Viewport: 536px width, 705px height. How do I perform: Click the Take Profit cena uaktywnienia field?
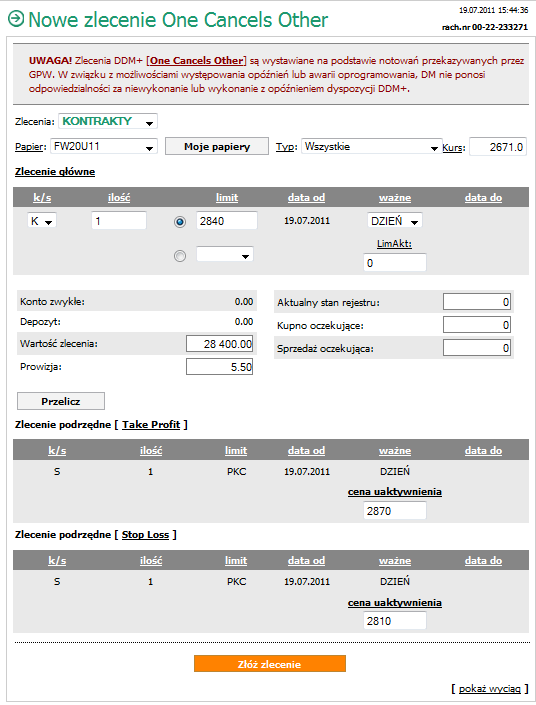(395, 511)
